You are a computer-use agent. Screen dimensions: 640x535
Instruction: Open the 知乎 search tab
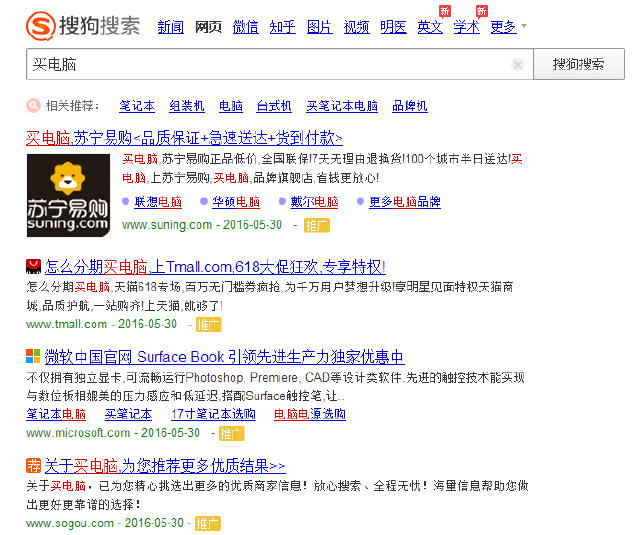(x=282, y=27)
